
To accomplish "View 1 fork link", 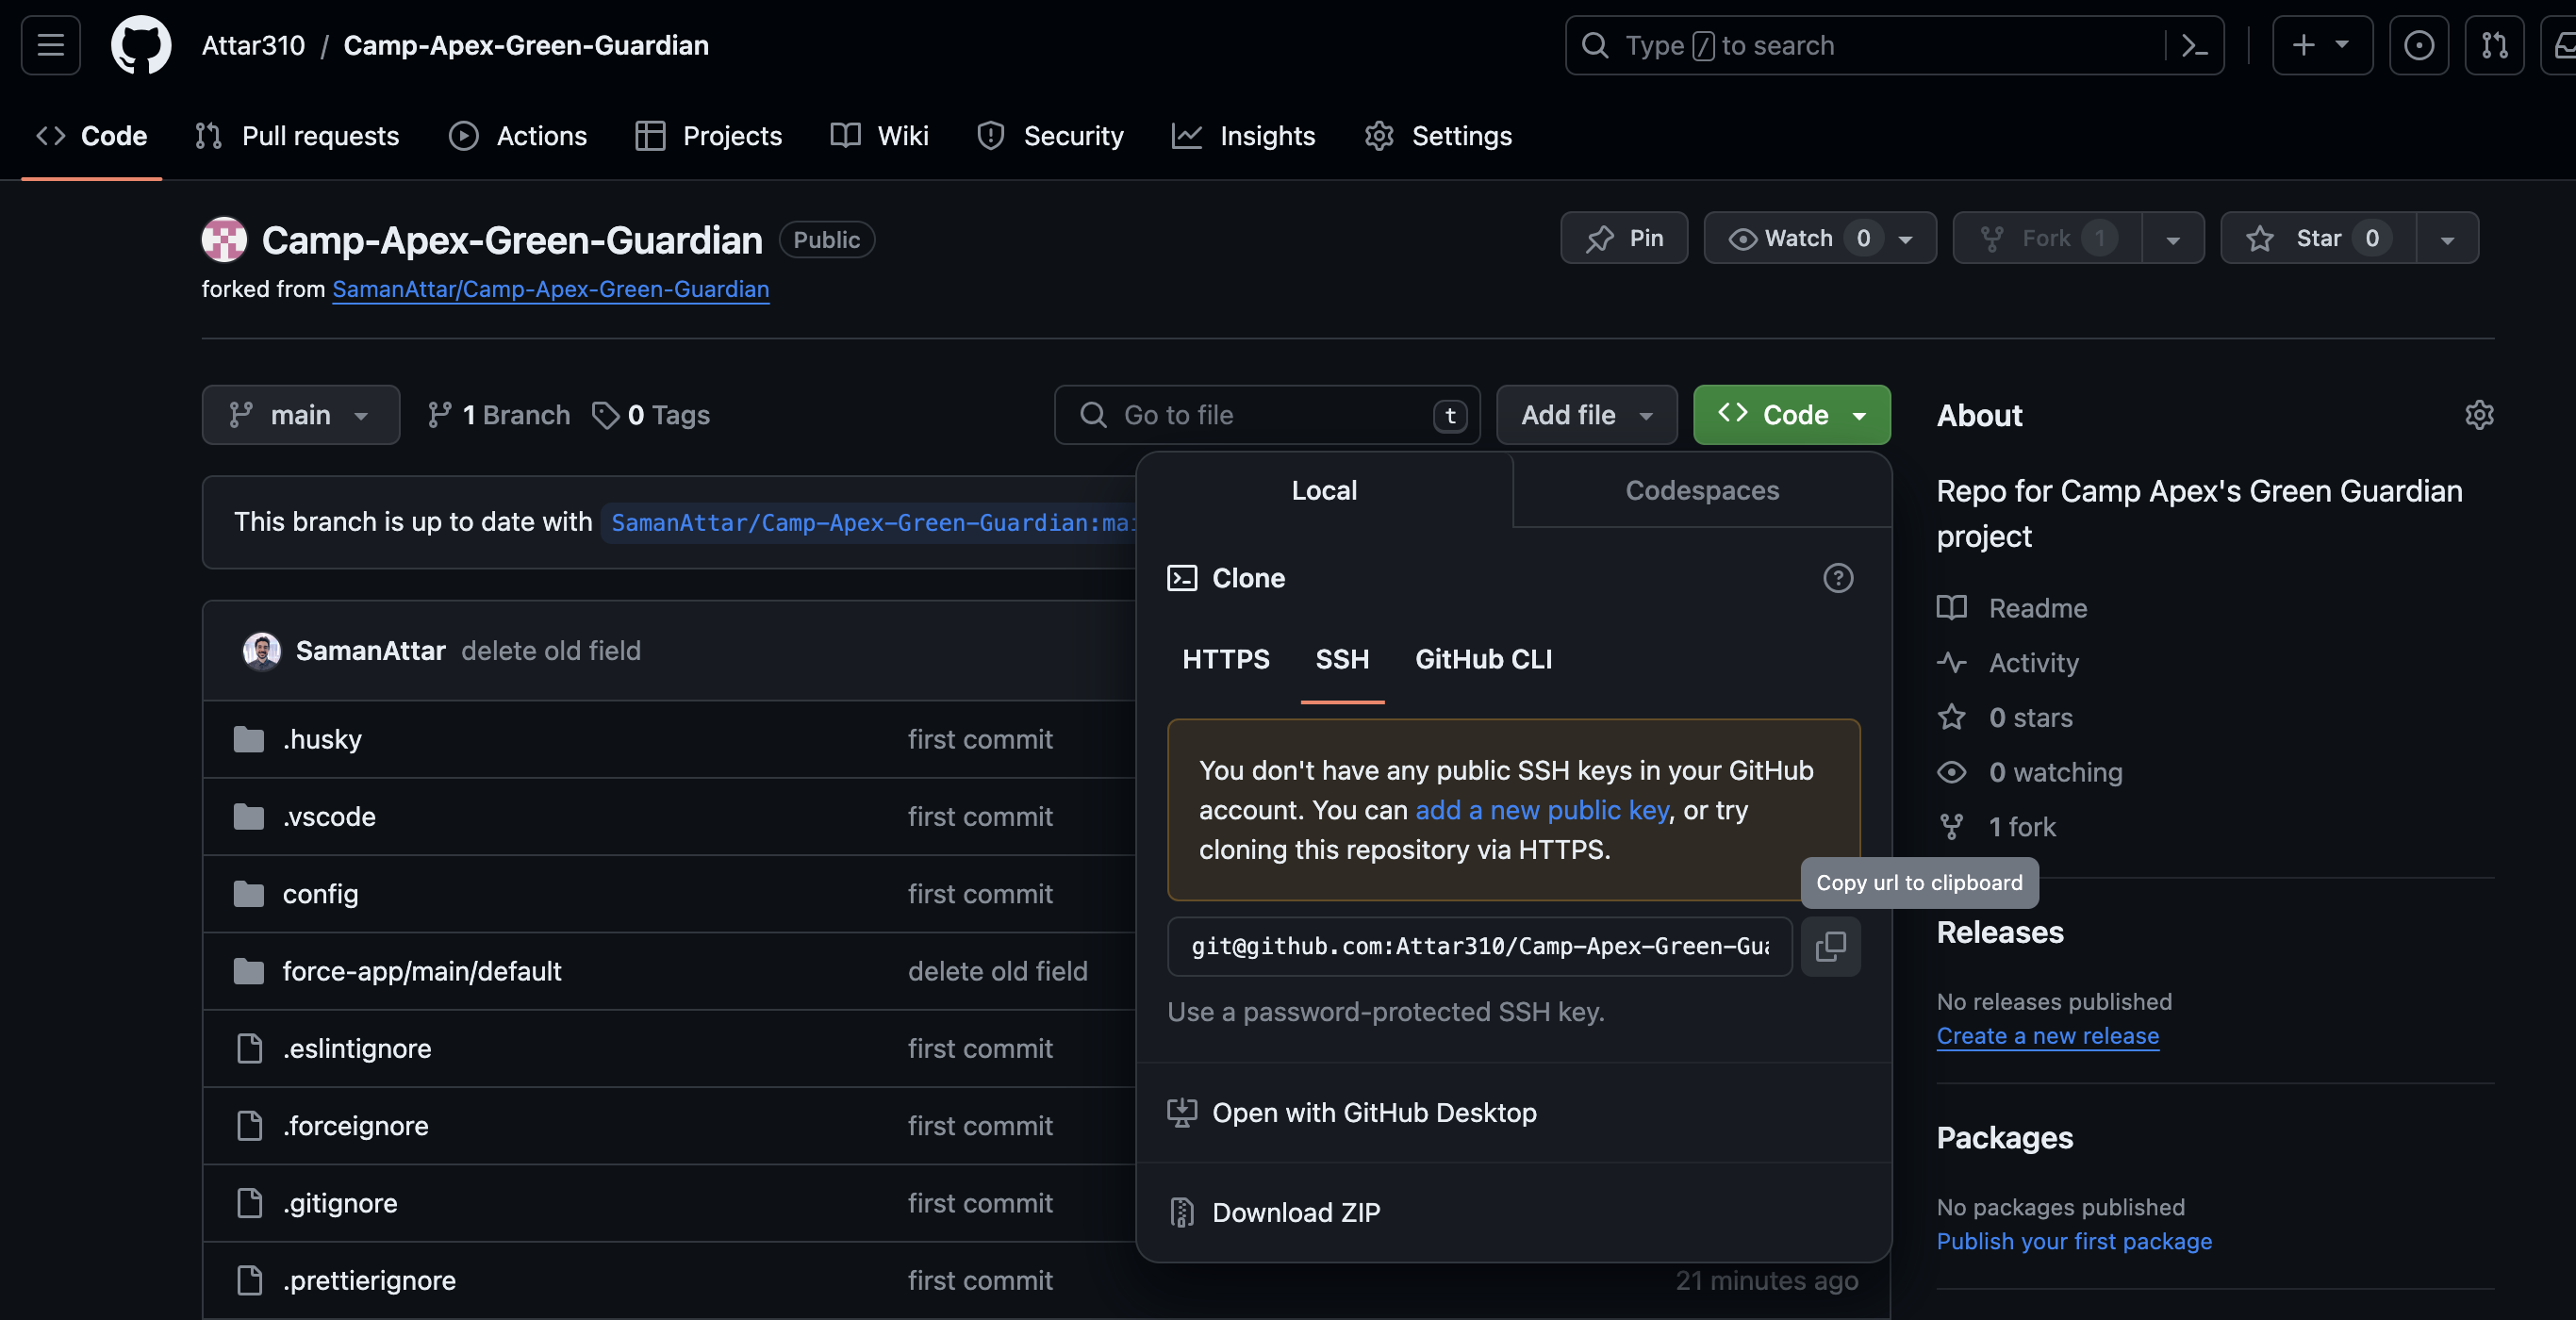I will pyautogui.click(x=1997, y=827).
